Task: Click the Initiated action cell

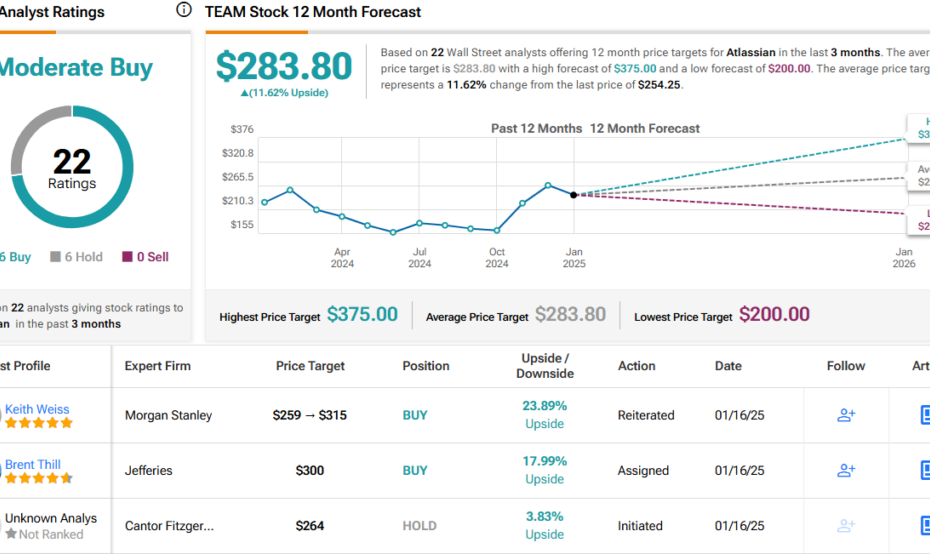Action: (639, 526)
